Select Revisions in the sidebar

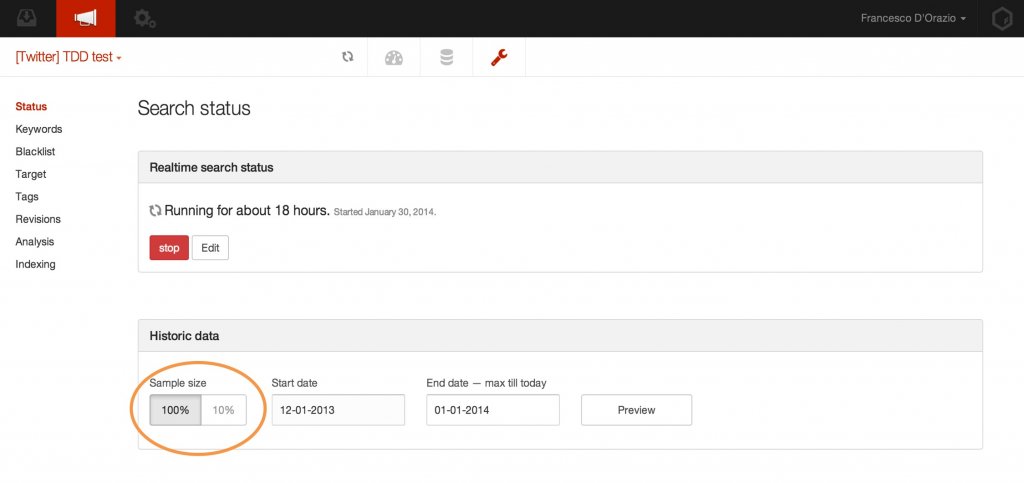[x=38, y=219]
